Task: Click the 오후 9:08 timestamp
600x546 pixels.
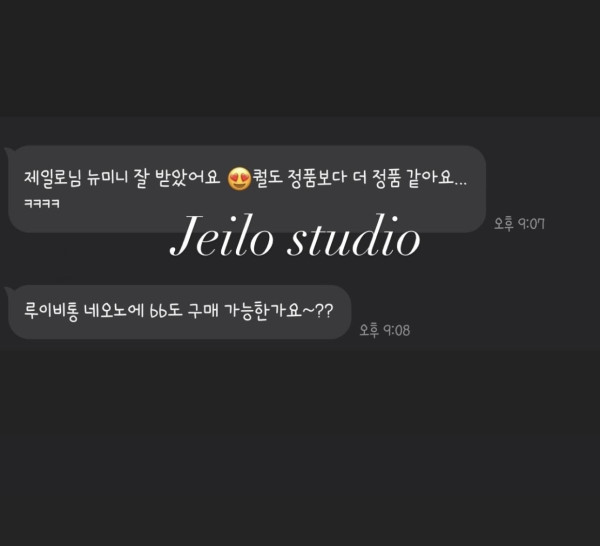Action: point(385,330)
